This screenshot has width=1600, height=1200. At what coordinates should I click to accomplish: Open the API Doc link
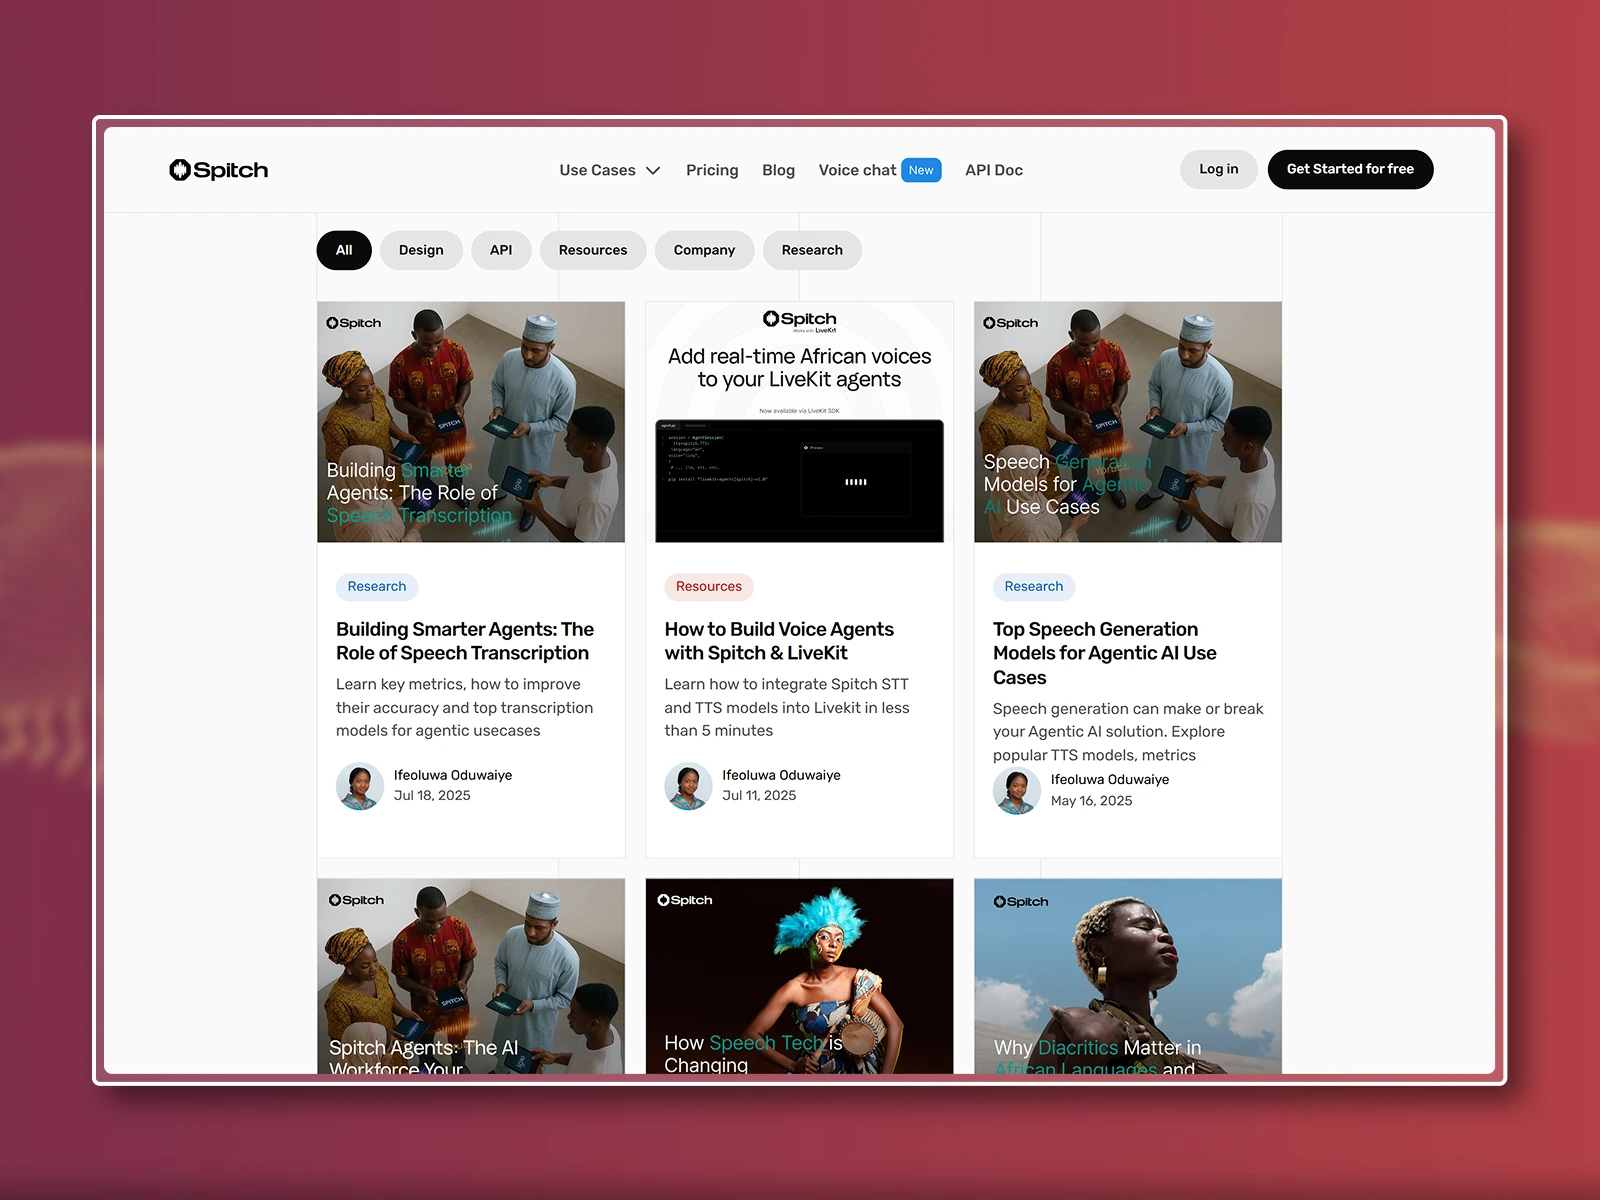994,170
